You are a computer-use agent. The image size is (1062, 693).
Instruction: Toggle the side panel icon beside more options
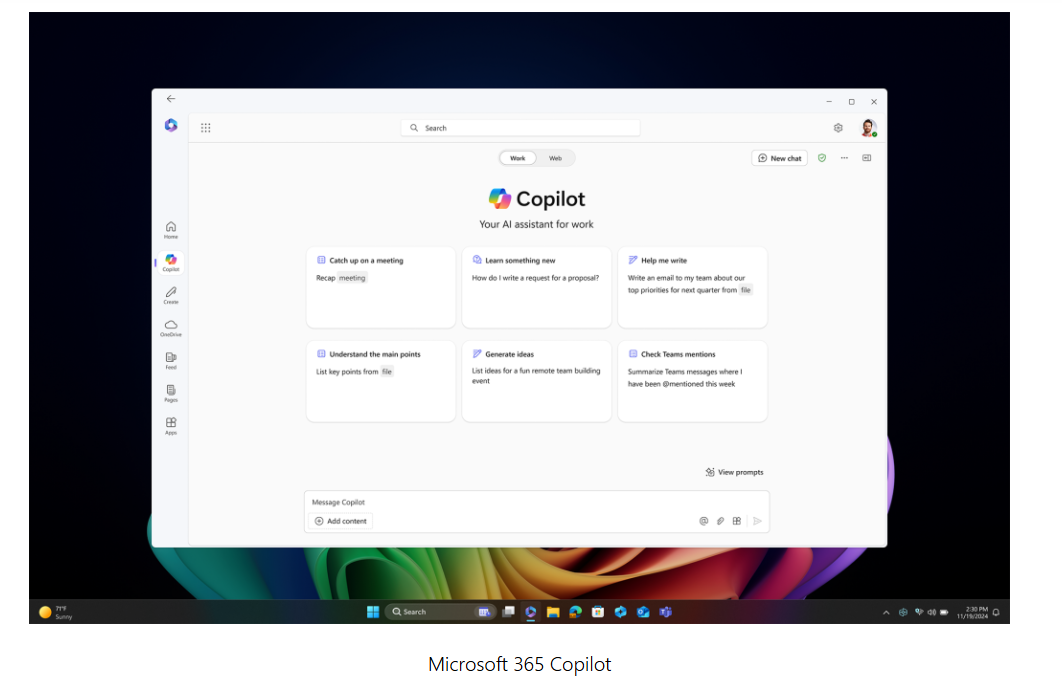866,158
